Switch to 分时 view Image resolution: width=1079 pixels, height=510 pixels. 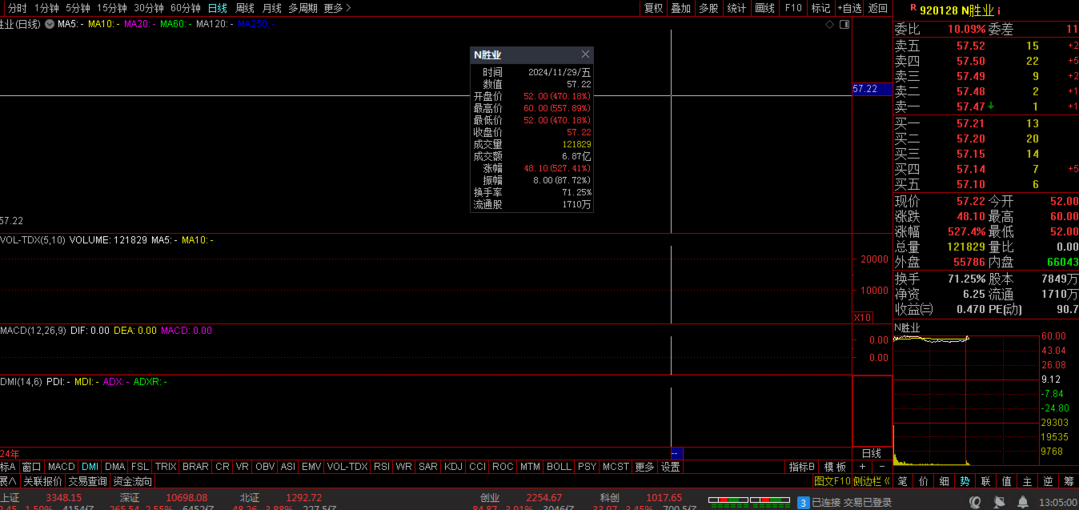click(17, 8)
